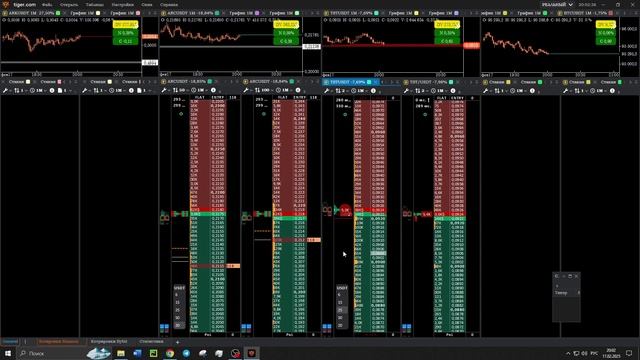The width and height of the screenshot is (640, 360).
Task: Click purple link swatch on График 1M tab
Action: pyautogui.click(x=257, y=13)
